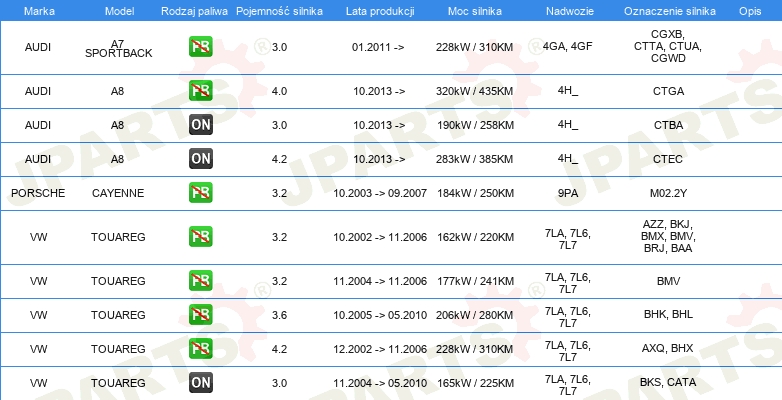Click the petrol icon in the A7 Sportback row
782x400 pixels.
point(200,47)
